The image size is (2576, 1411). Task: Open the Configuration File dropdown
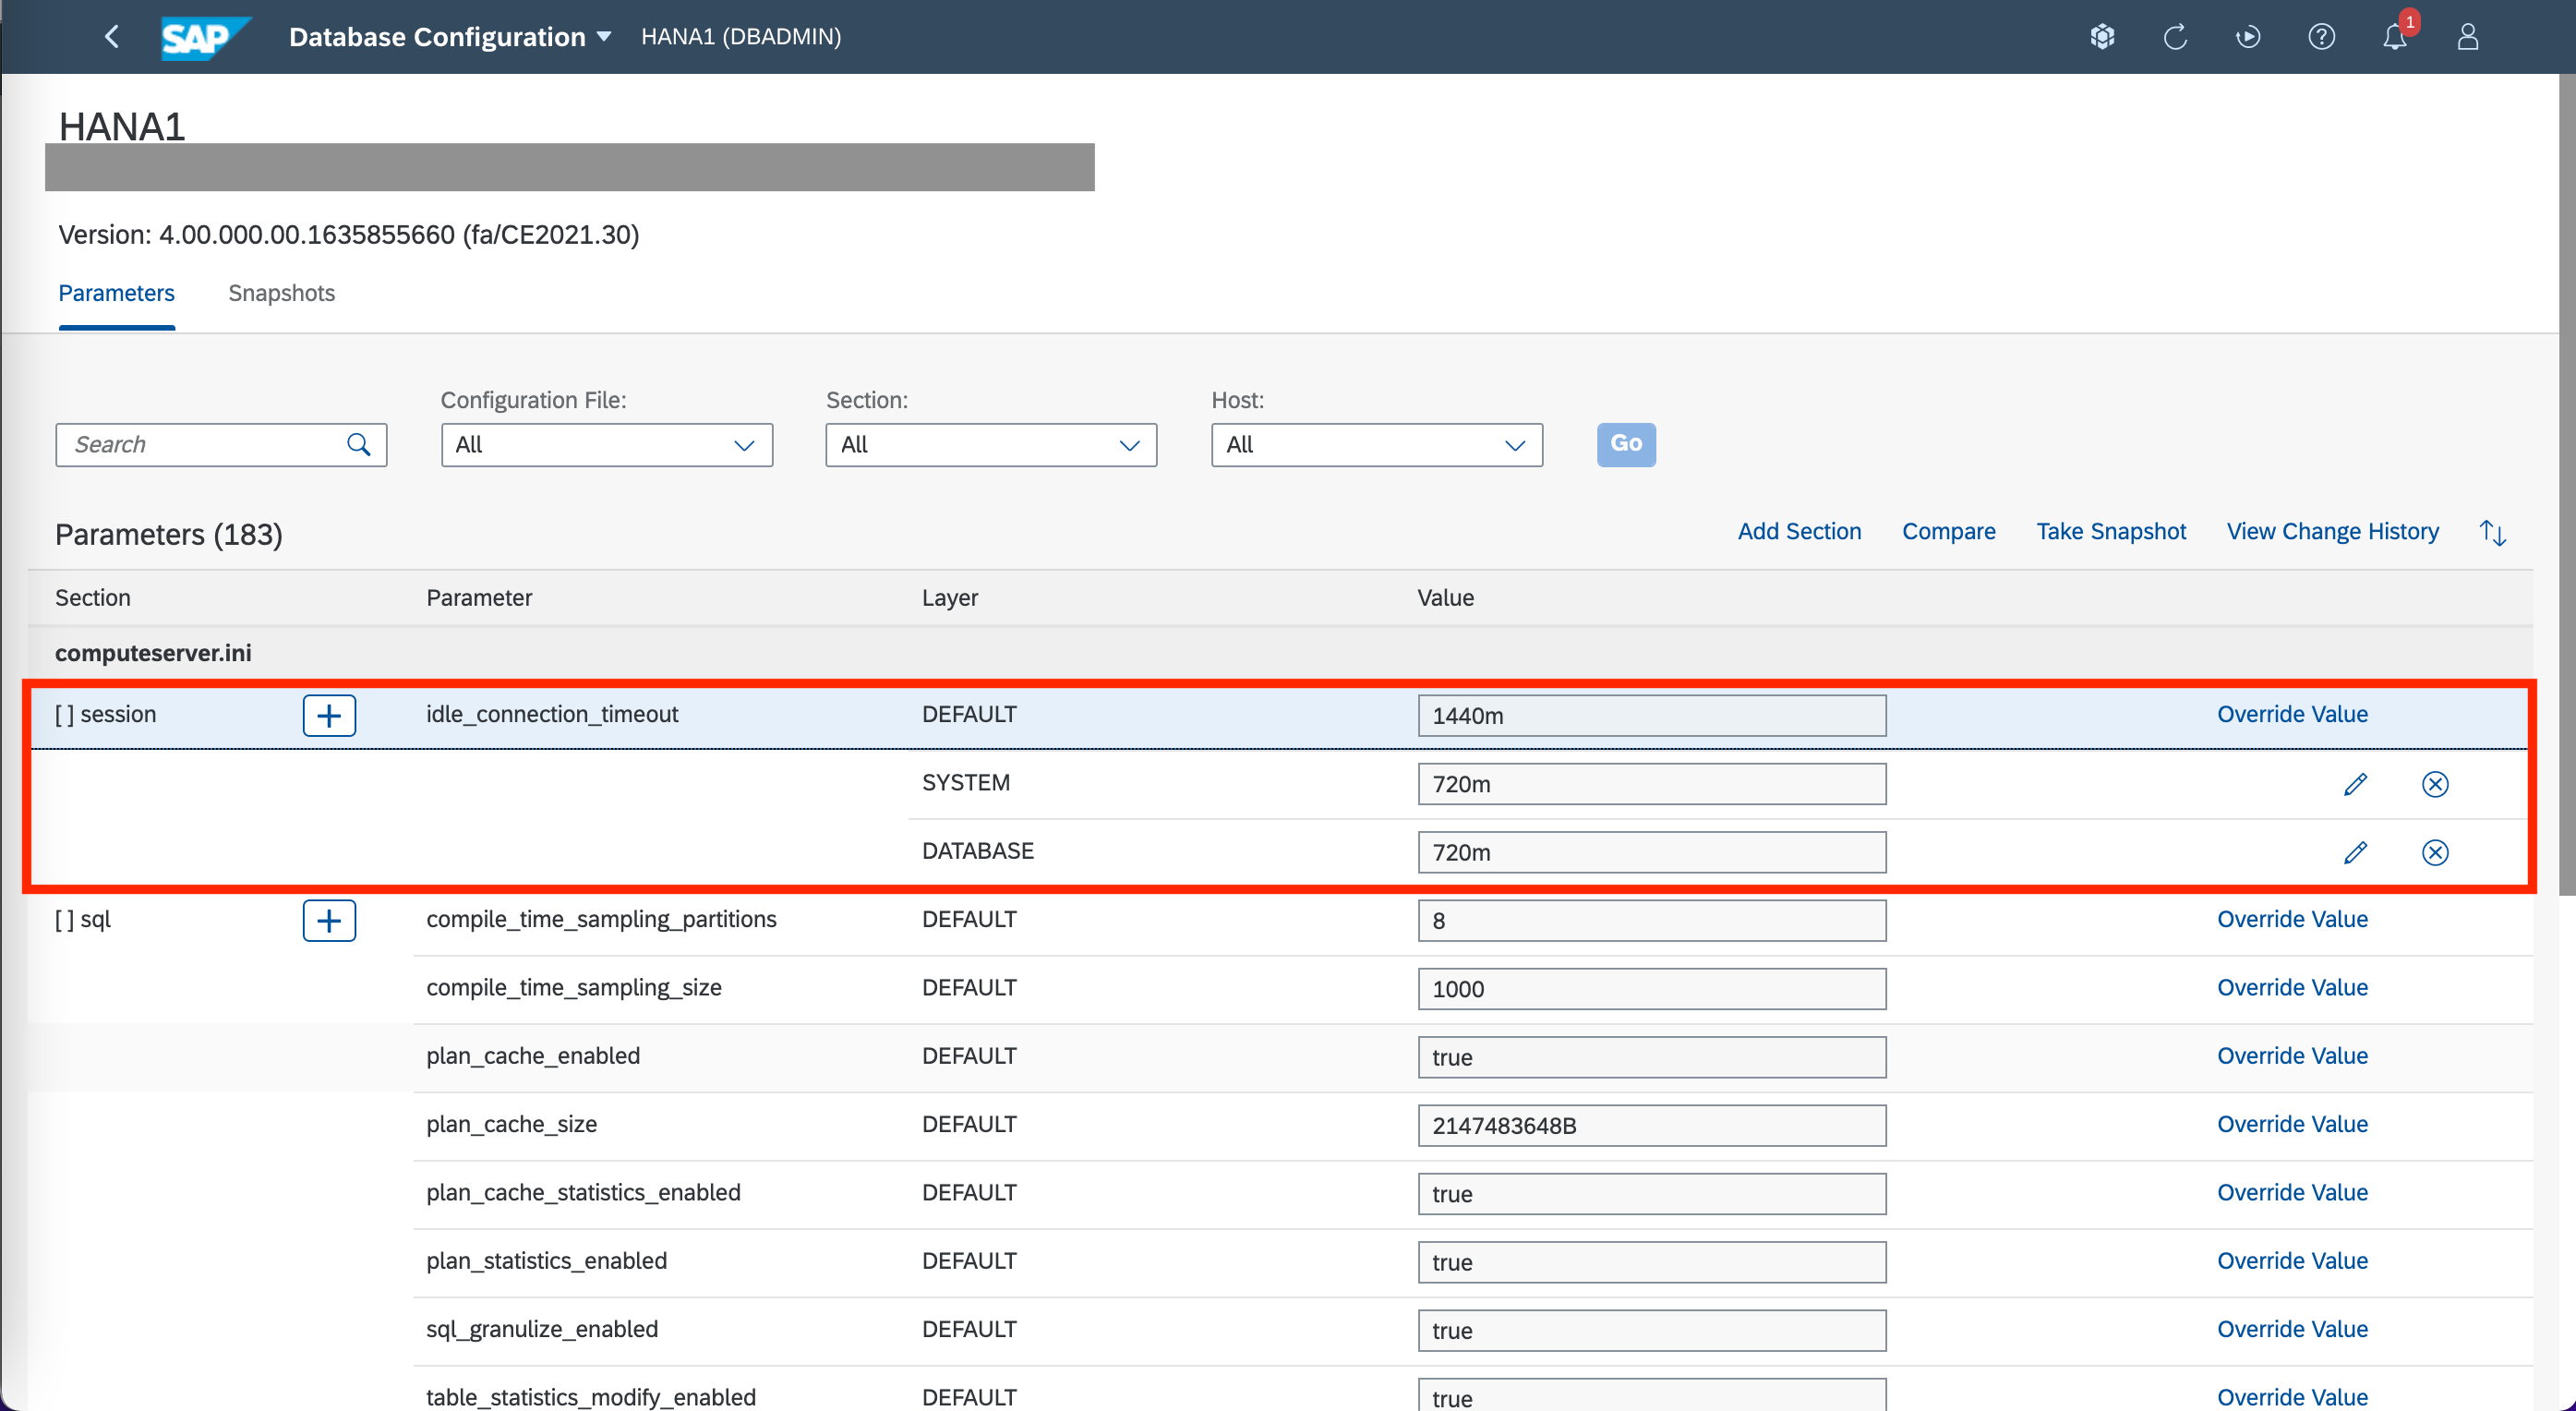point(606,445)
